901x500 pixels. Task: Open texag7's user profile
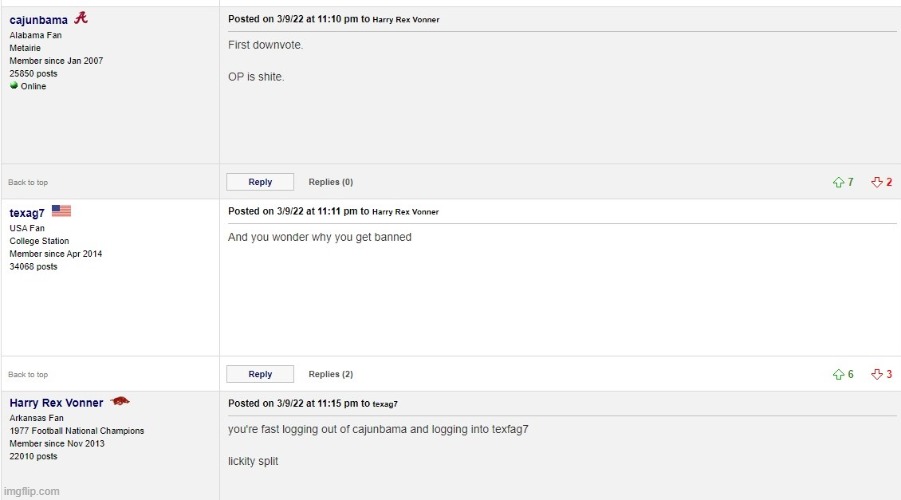(26, 213)
